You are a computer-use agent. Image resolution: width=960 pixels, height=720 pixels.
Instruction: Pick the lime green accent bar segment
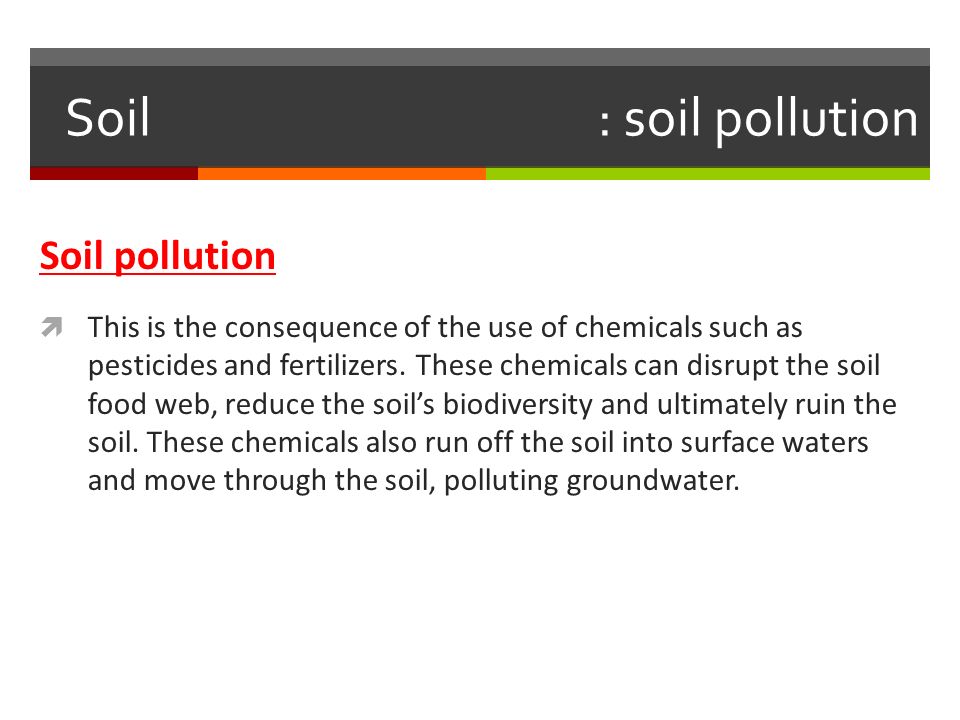tap(708, 174)
